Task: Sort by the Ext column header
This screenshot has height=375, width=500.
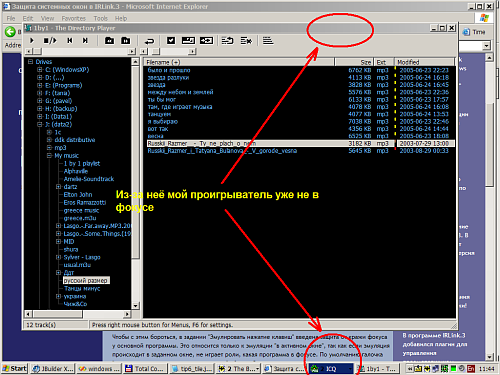Action: 384,62
